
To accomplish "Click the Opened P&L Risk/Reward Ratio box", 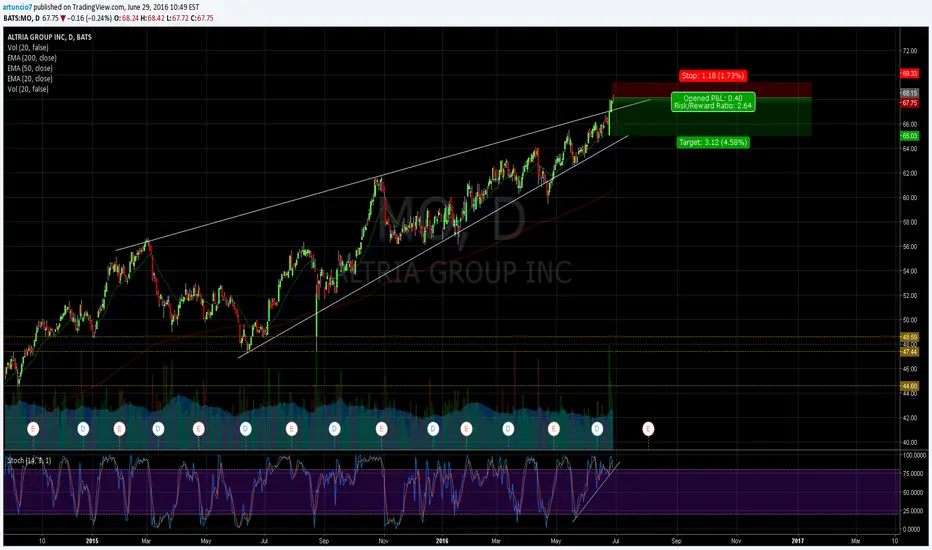I will coord(713,102).
